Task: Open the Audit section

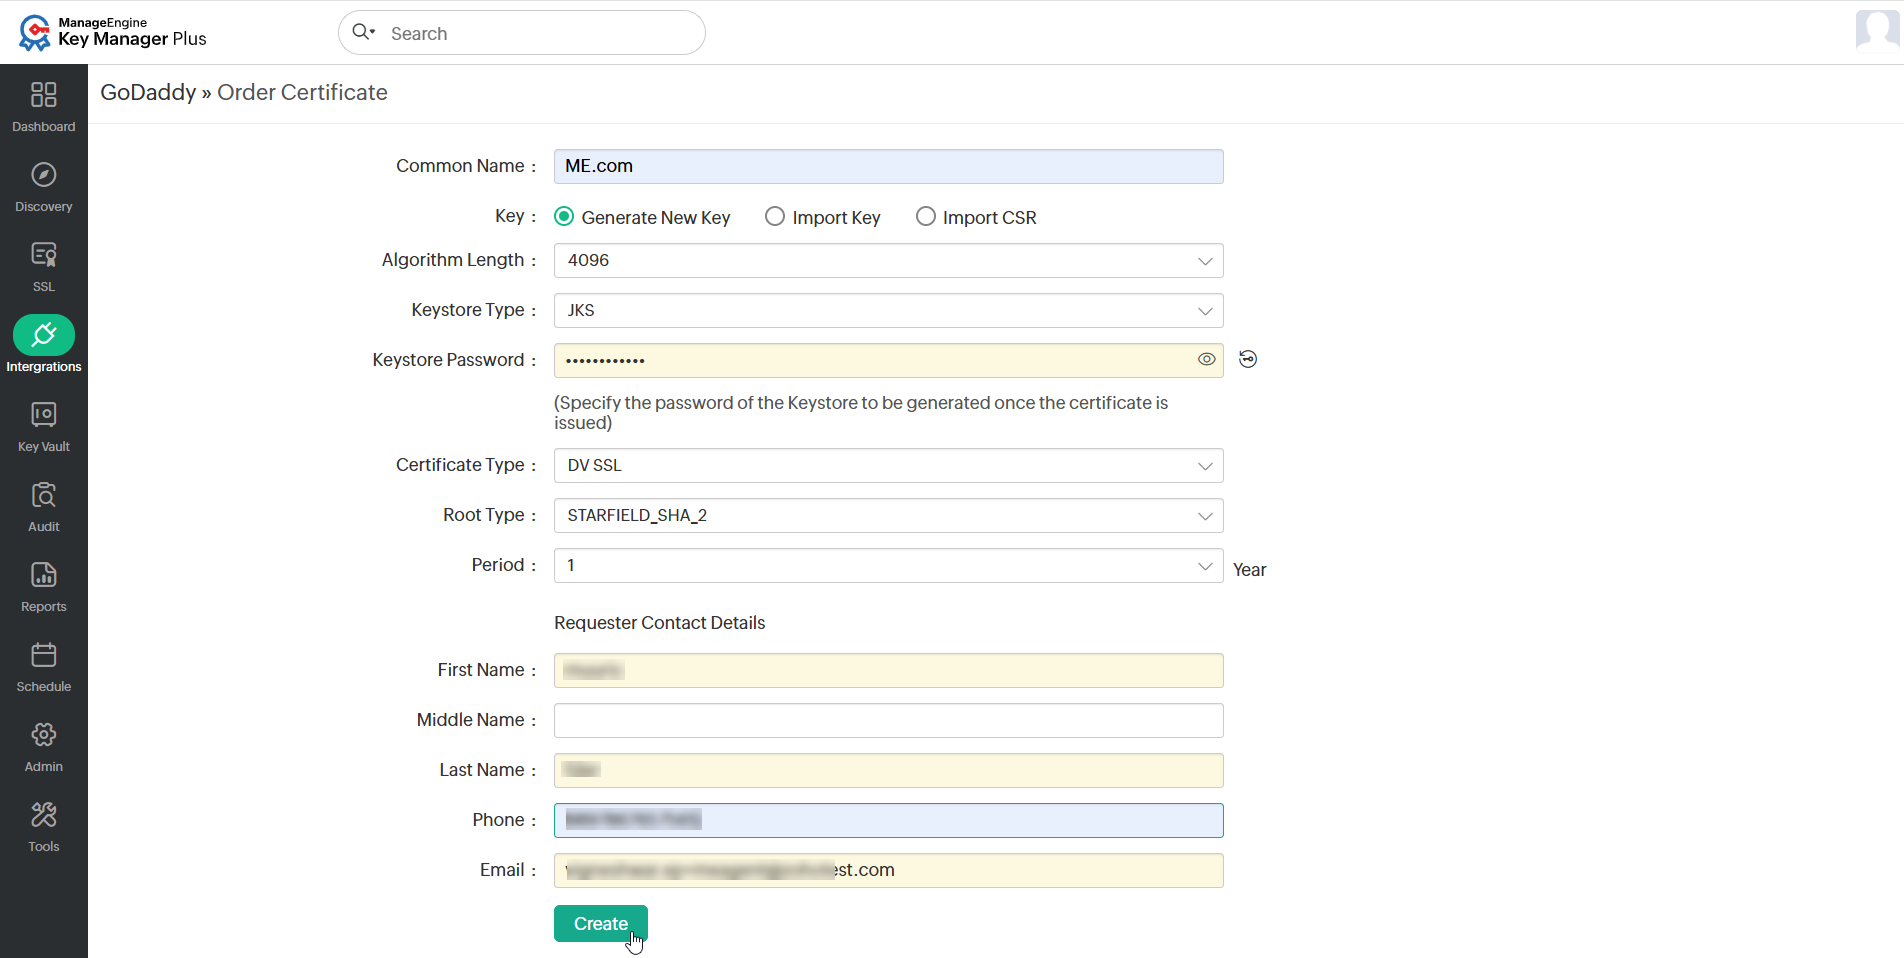Action: [44, 506]
